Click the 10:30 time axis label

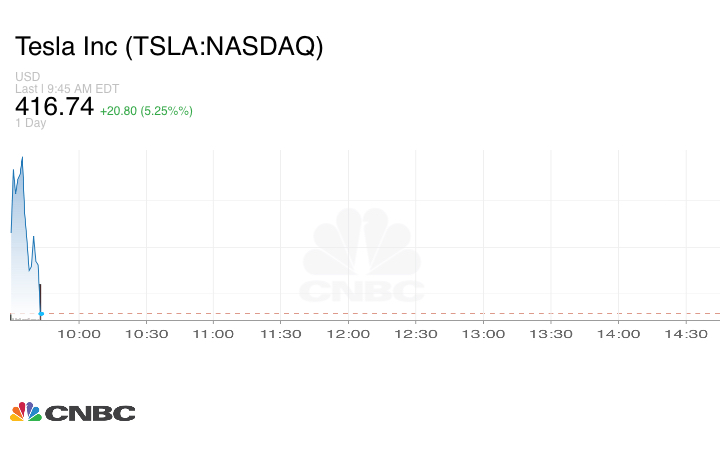[146, 334]
